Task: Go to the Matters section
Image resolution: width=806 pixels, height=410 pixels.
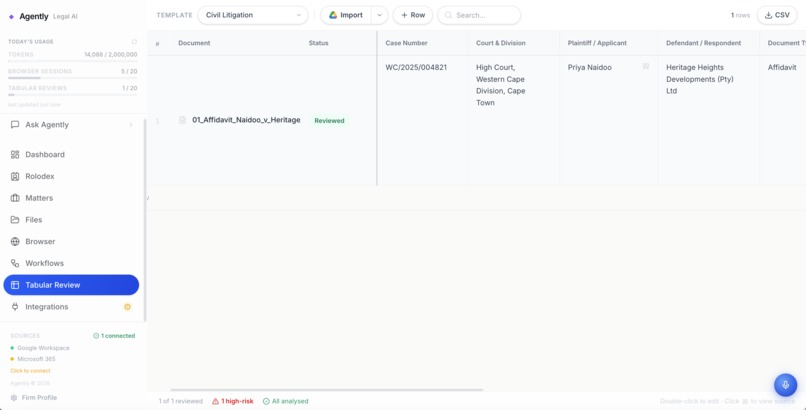Action: 71,198
